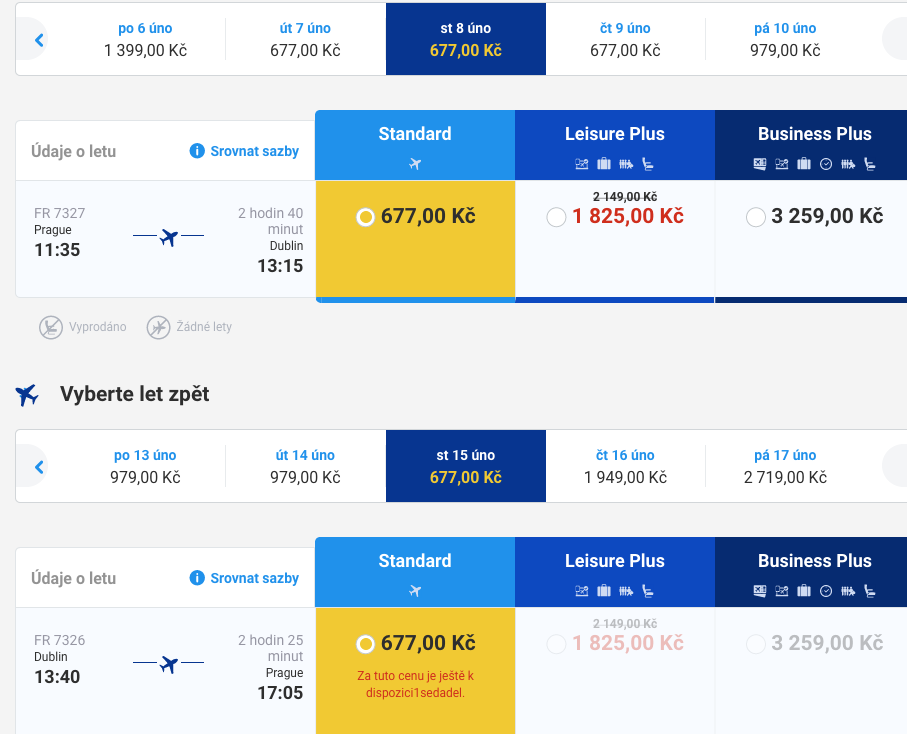Screen dimensions: 907x734
Task: Open Srovnat sazby link for return flight
Action: (255, 578)
